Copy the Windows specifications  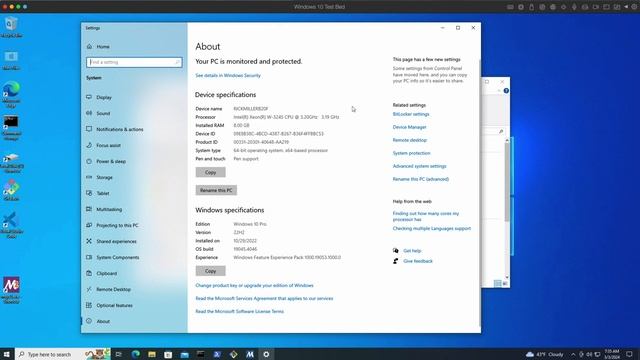210,271
